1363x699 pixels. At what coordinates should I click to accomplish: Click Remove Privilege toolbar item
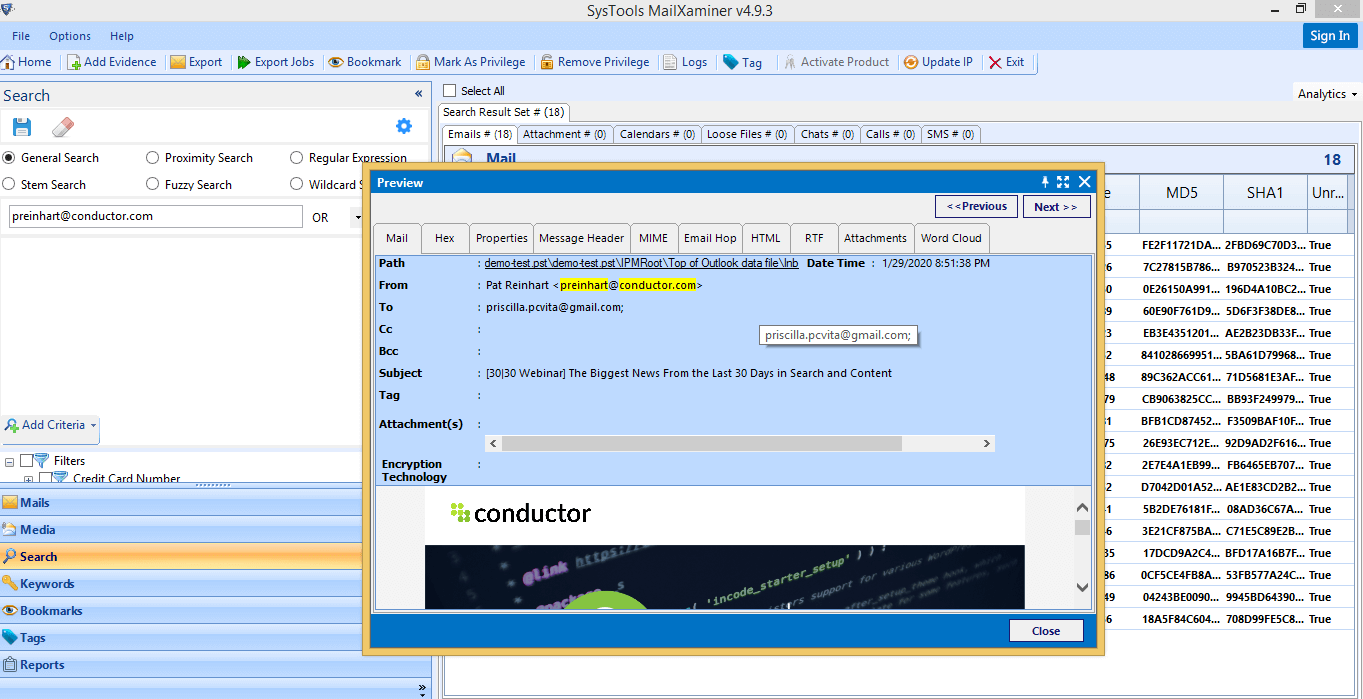point(595,62)
